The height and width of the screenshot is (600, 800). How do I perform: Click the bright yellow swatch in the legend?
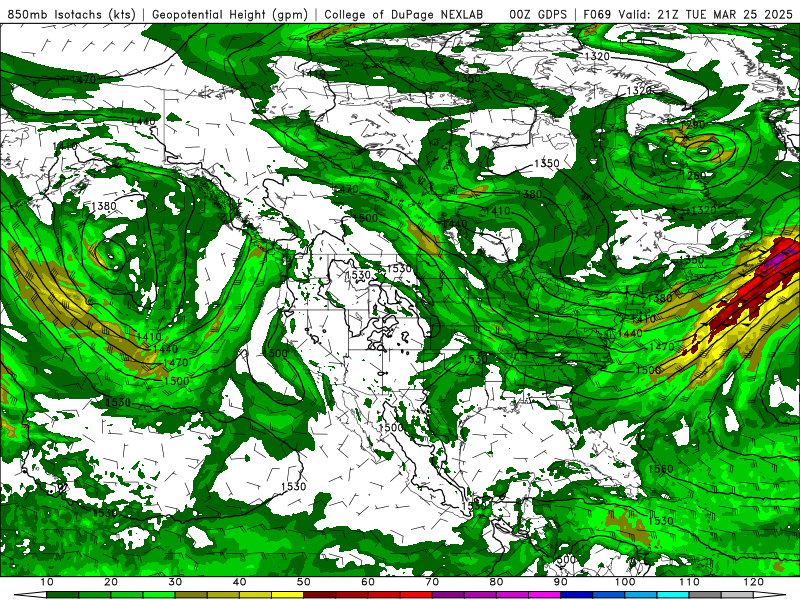point(287,595)
